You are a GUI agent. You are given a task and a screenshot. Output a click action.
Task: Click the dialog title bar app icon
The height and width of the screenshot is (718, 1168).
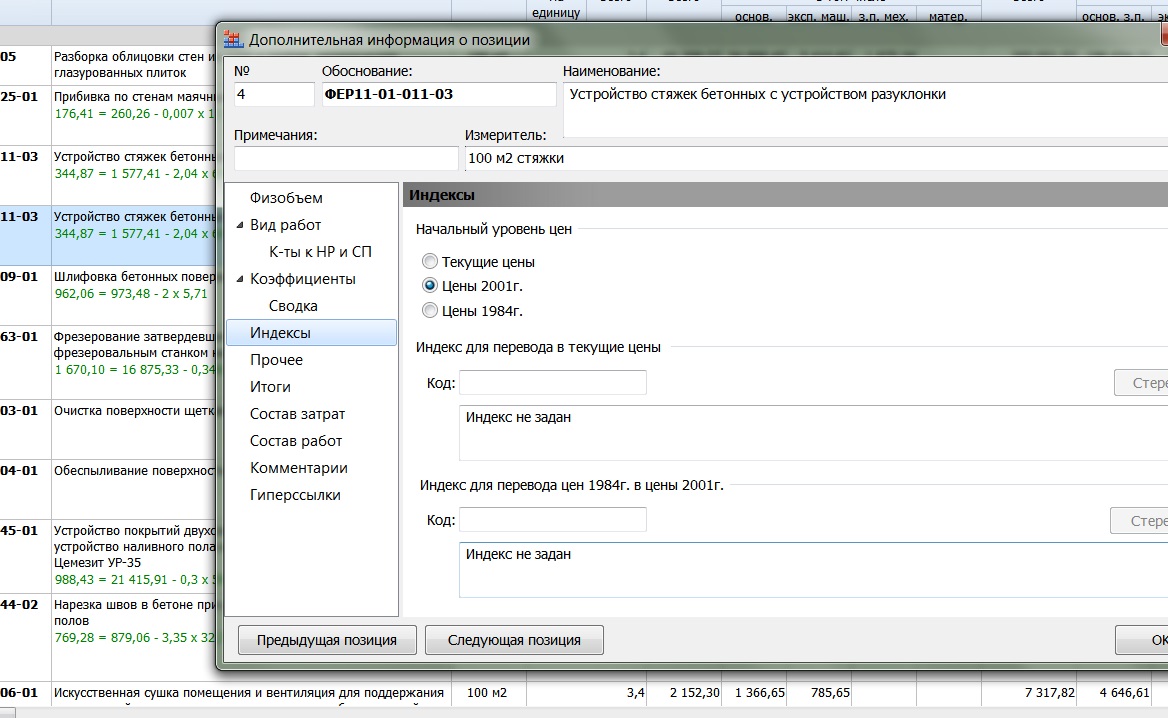click(233, 40)
